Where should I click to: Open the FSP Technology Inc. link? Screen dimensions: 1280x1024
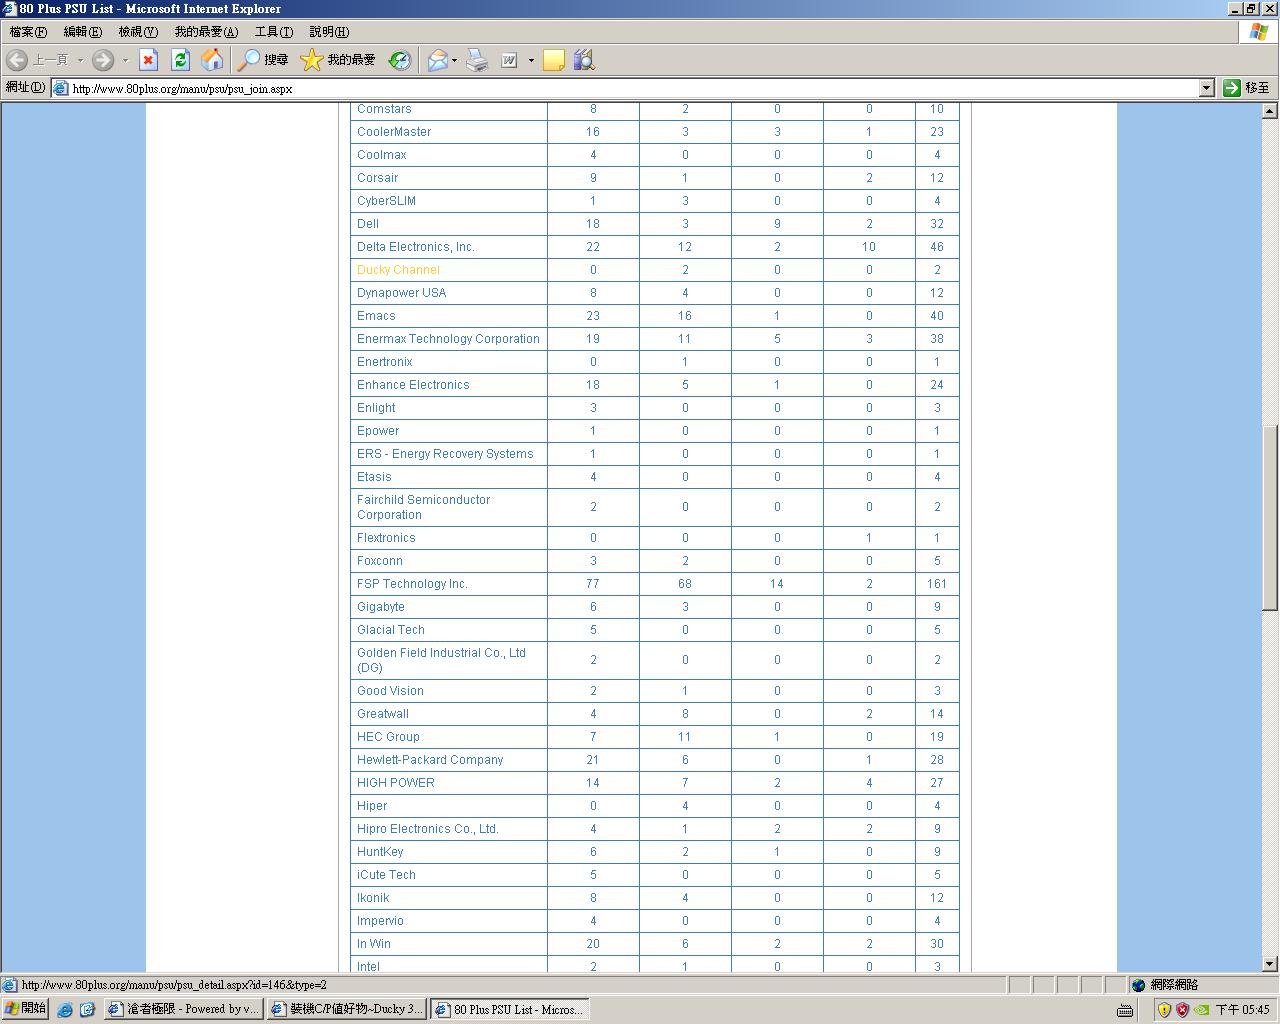tap(412, 584)
